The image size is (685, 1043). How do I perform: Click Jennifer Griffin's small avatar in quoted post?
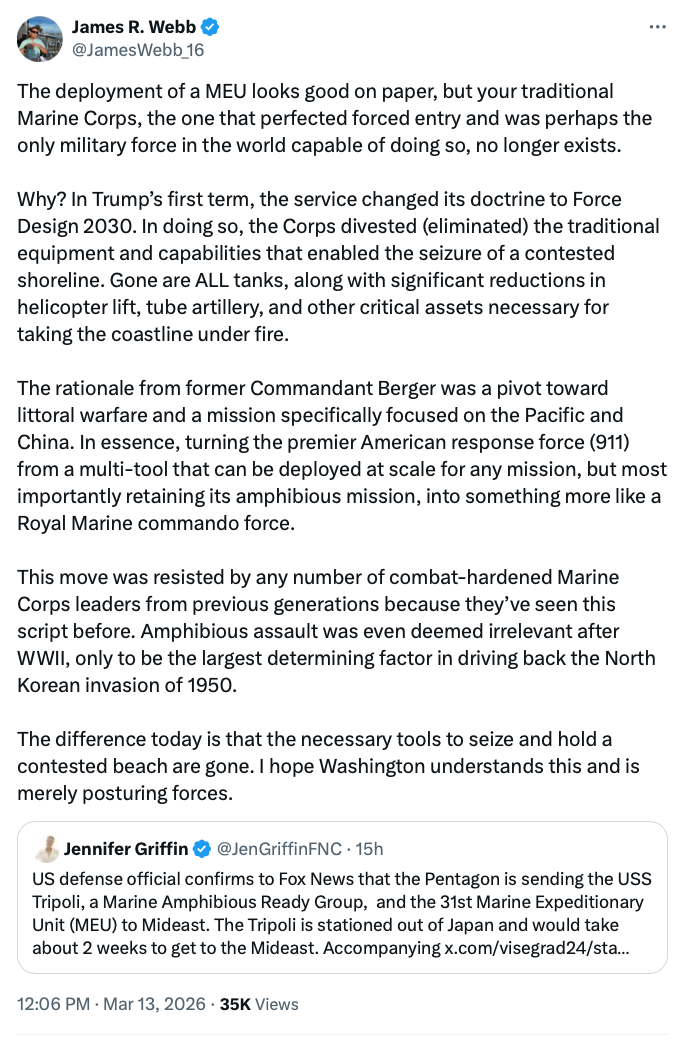[x=46, y=849]
